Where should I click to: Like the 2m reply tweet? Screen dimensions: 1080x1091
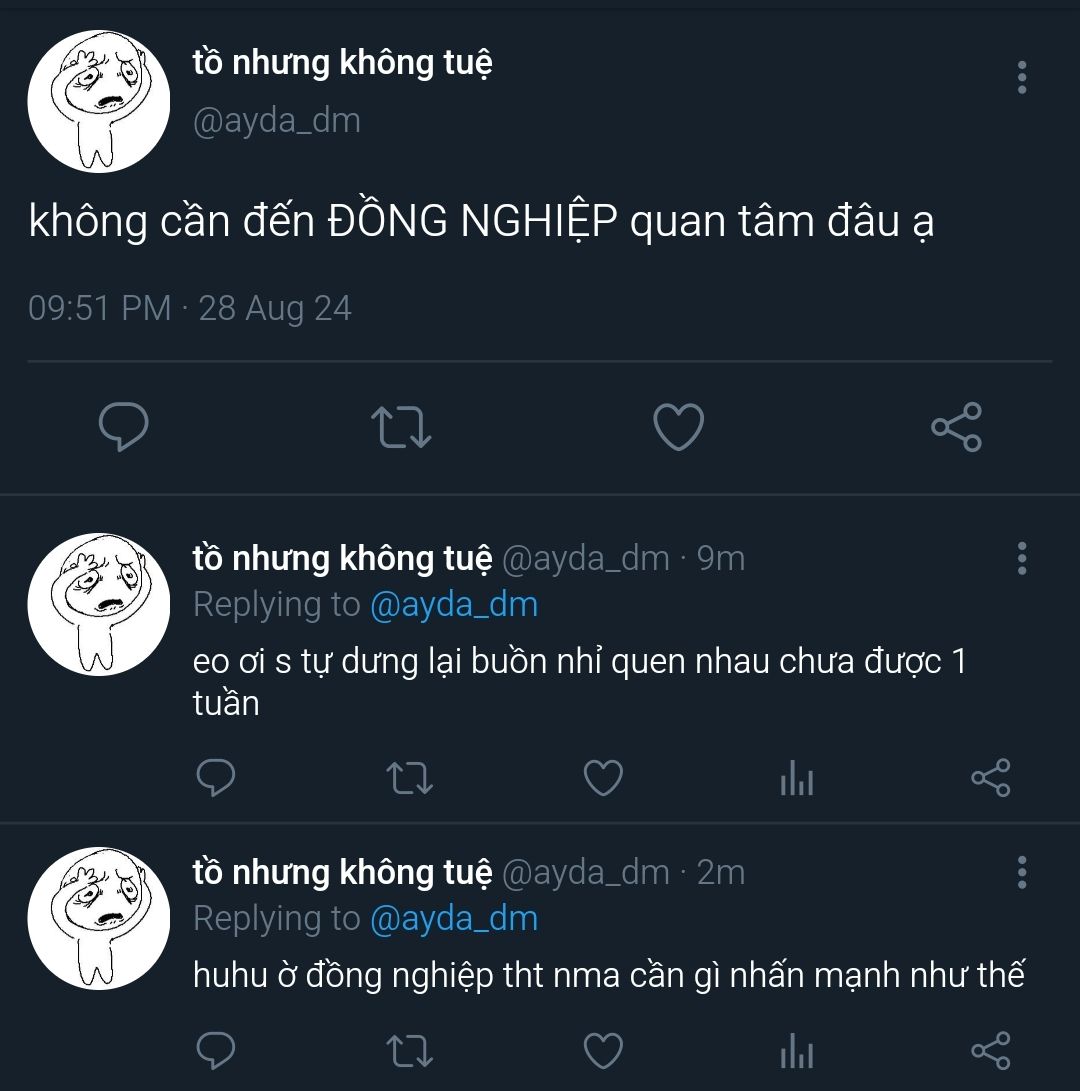click(x=603, y=1051)
